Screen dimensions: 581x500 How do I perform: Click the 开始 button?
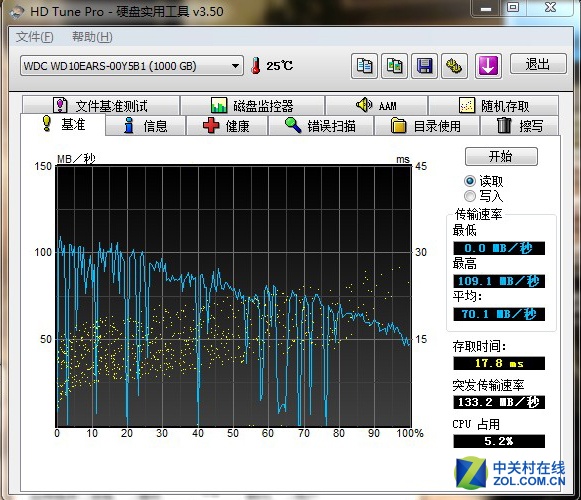[x=501, y=156]
